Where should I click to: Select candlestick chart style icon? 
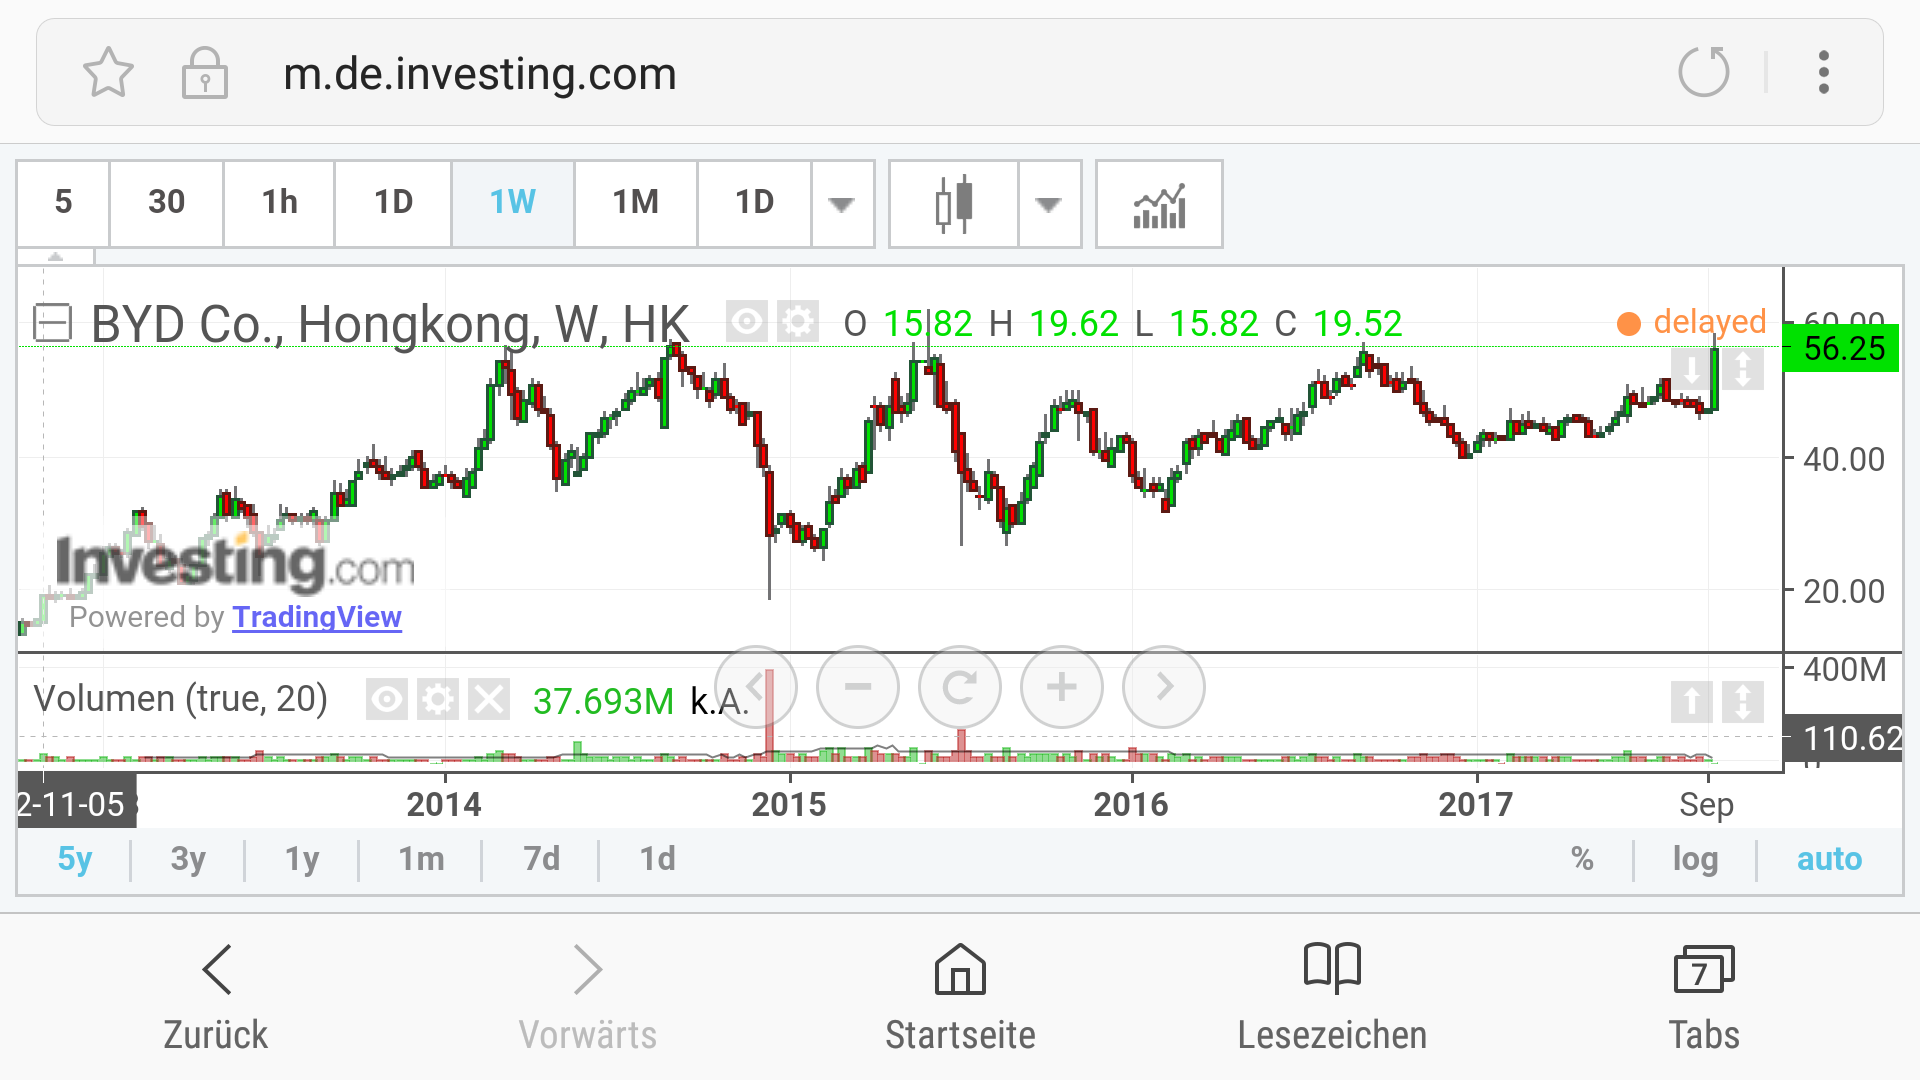(954, 204)
